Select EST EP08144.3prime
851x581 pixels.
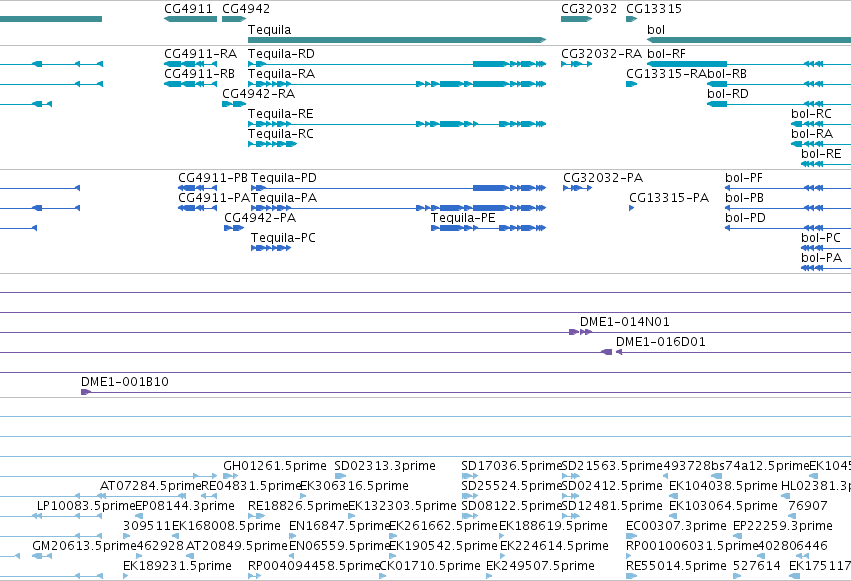pyautogui.click(x=185, y=506)
